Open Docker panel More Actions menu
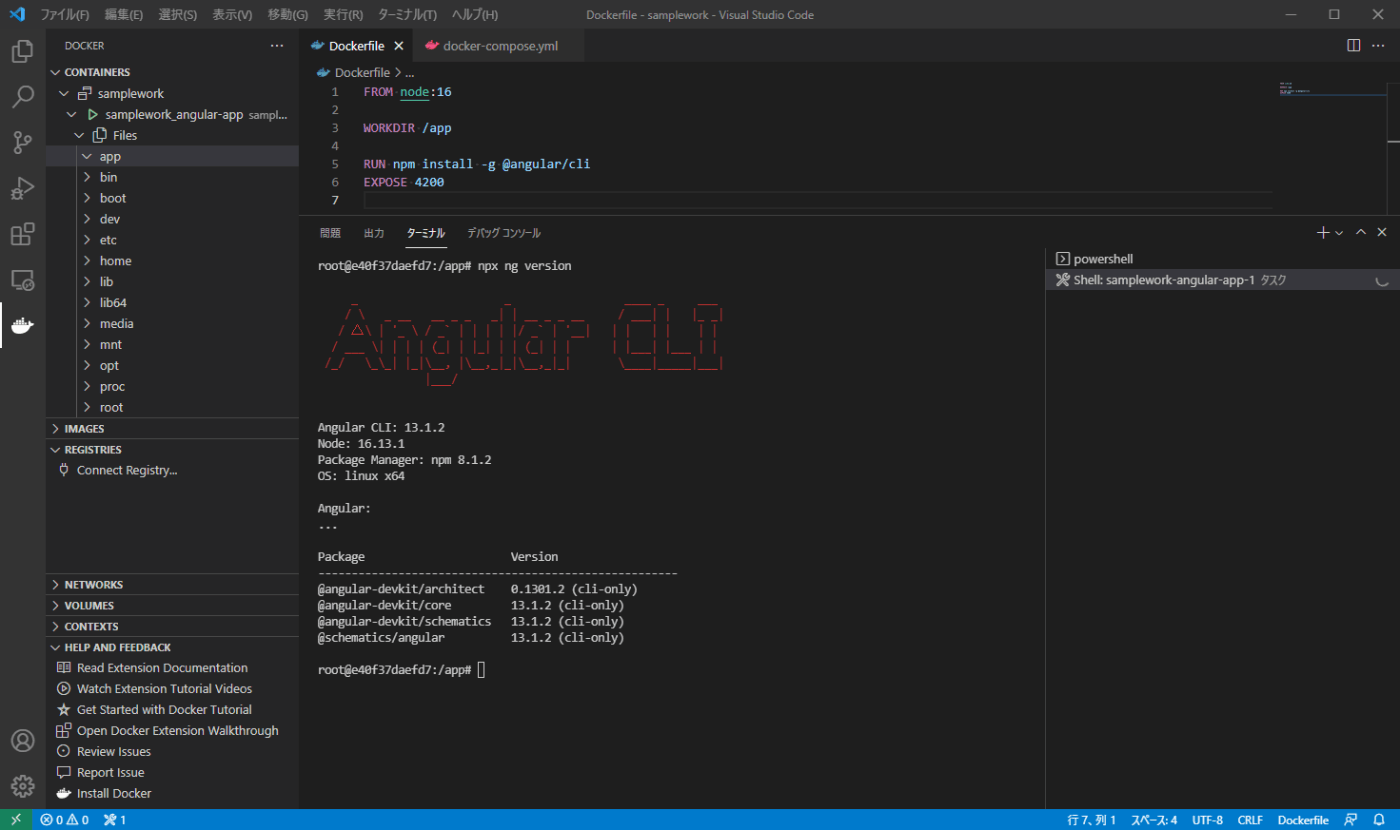Image resolution: width=1400 pixels, height=830 pixels. point(277,46)
